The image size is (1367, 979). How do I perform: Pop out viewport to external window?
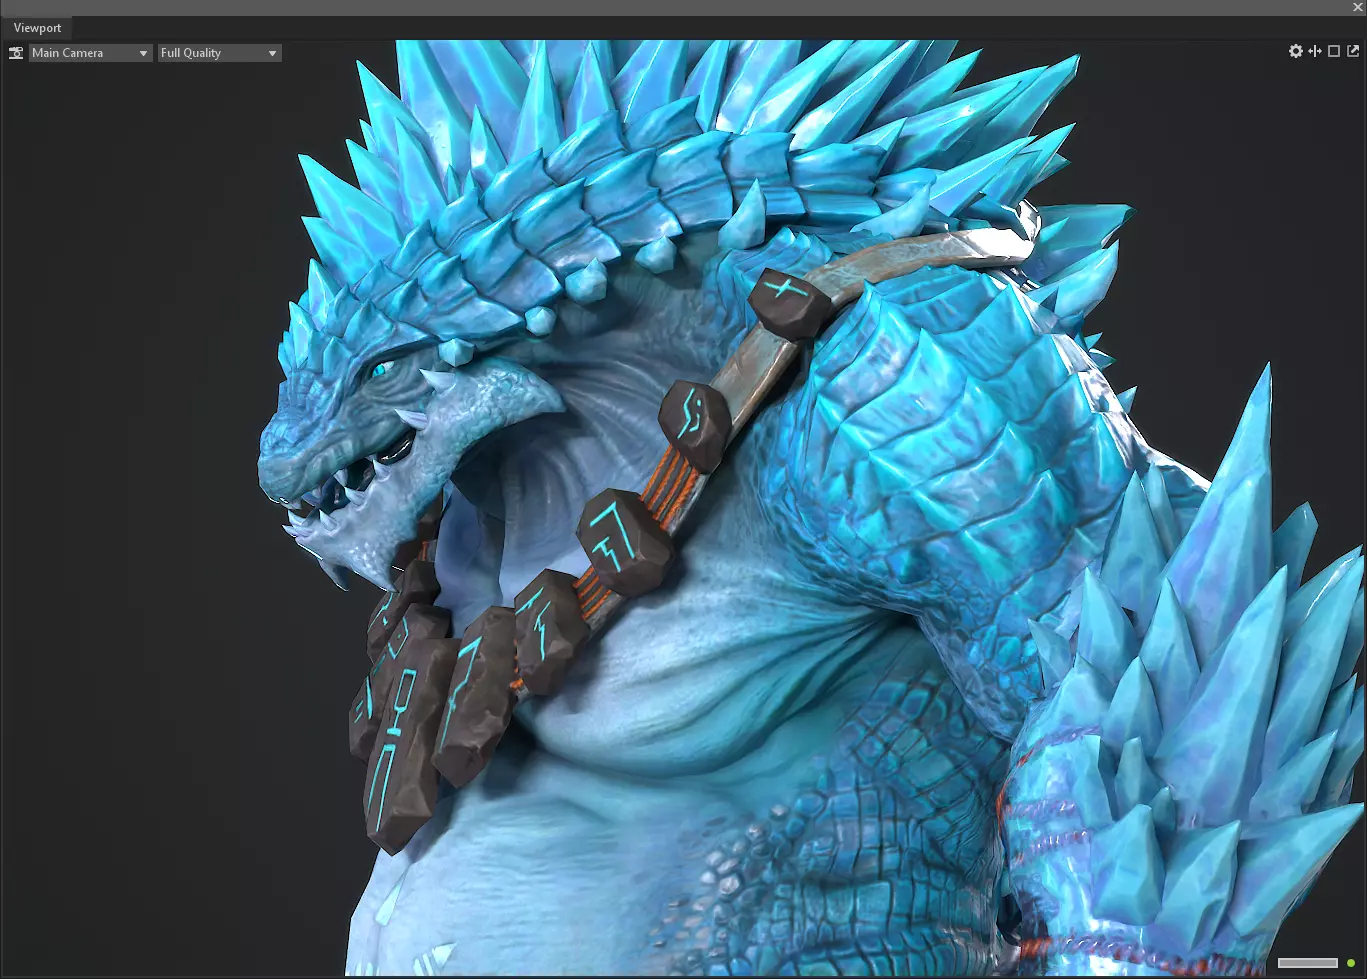1353,51
